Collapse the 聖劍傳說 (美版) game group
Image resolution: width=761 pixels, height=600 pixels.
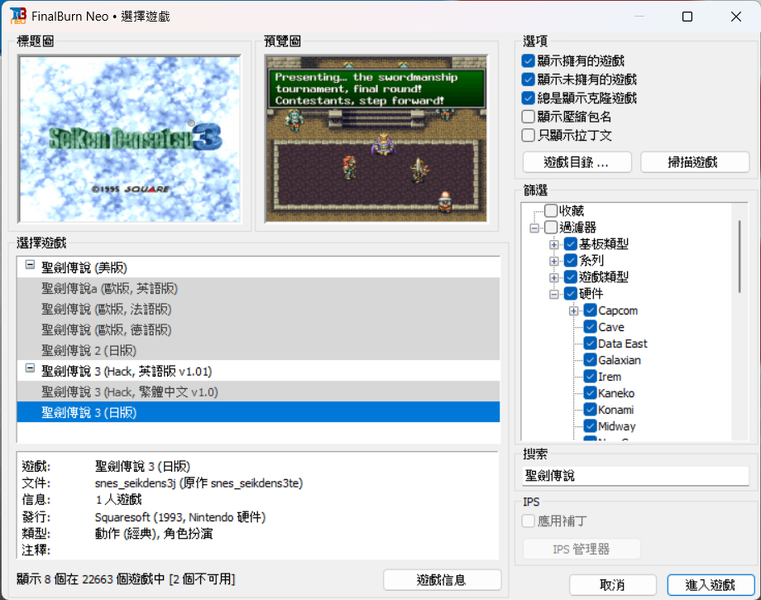[30, 265]
